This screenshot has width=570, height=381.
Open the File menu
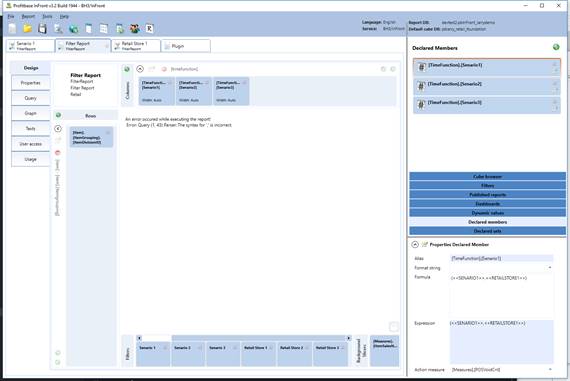click(11, 16)
